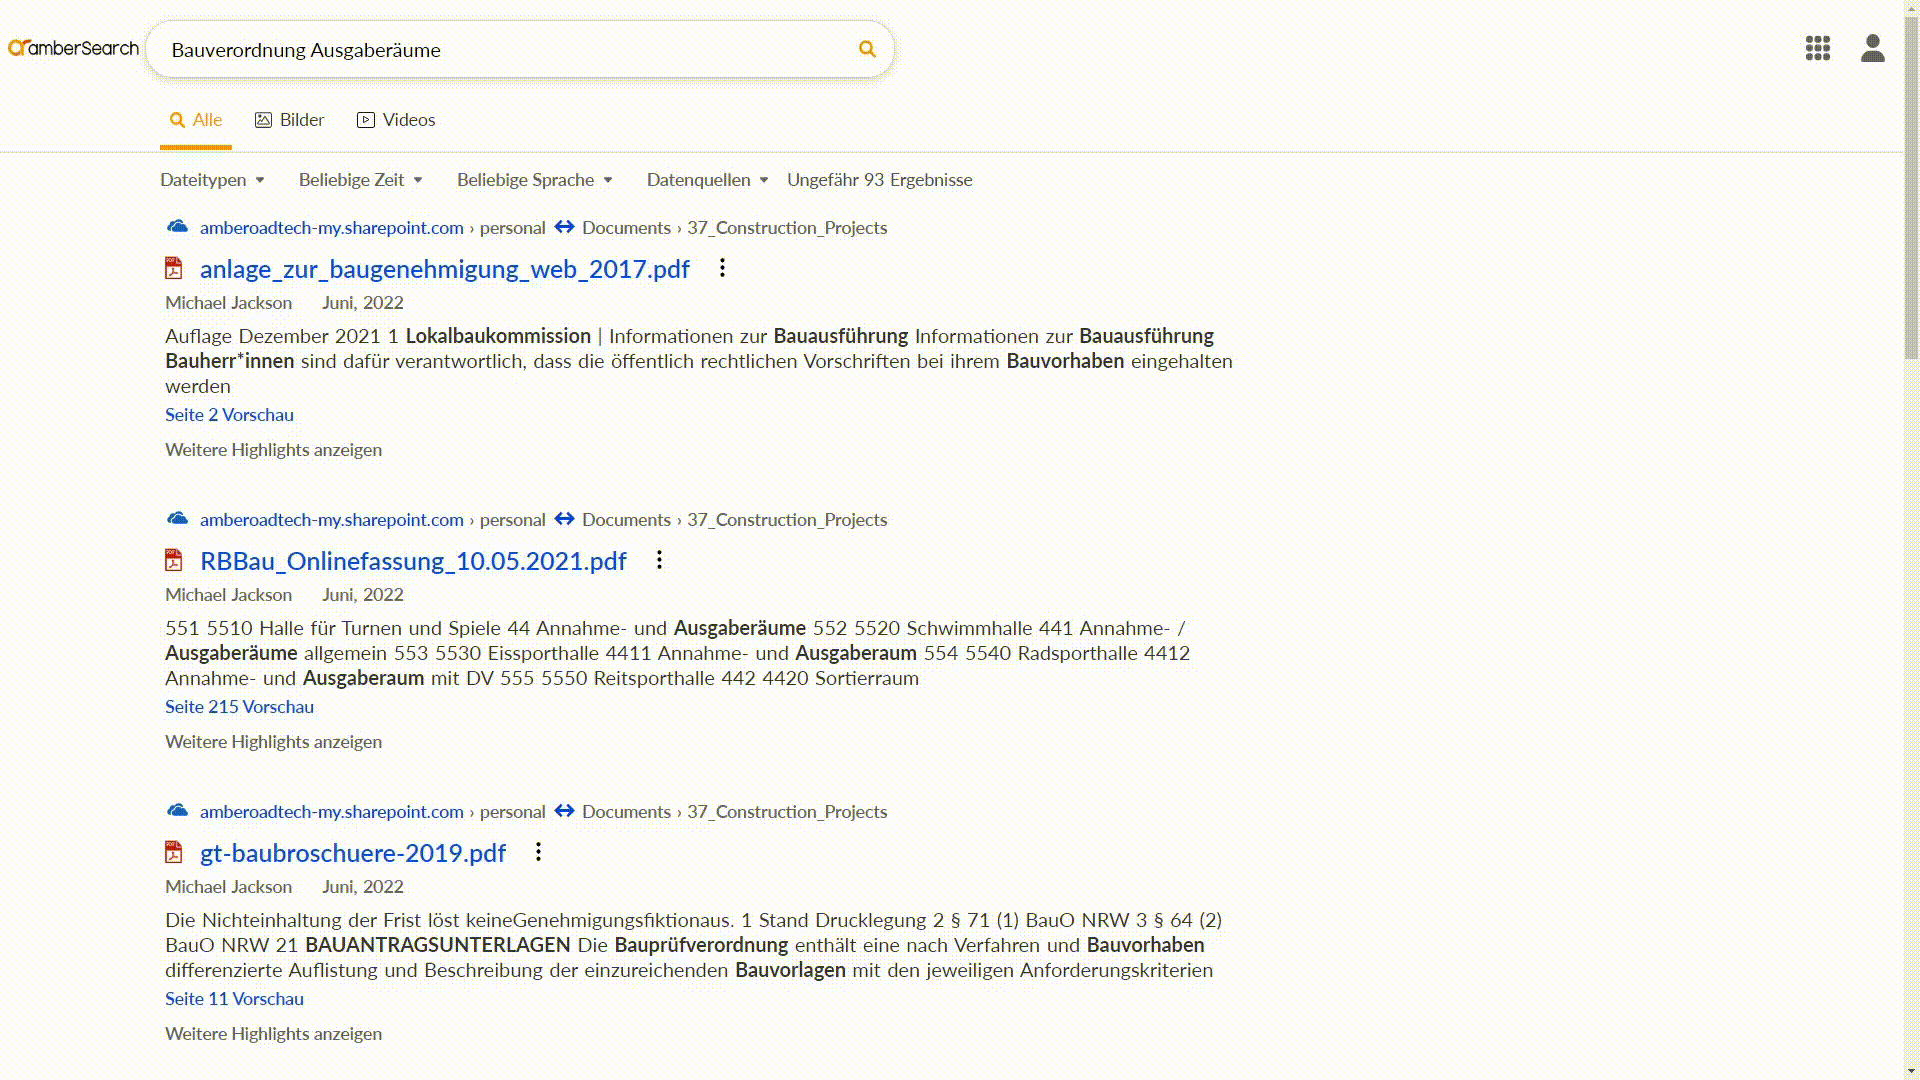The width and height of the screenshot is (1920, 1080).
Task: Click PDF icon of gt-baubroschuere-2019 file
Action: pyautogui.click(x=174, y=852)
